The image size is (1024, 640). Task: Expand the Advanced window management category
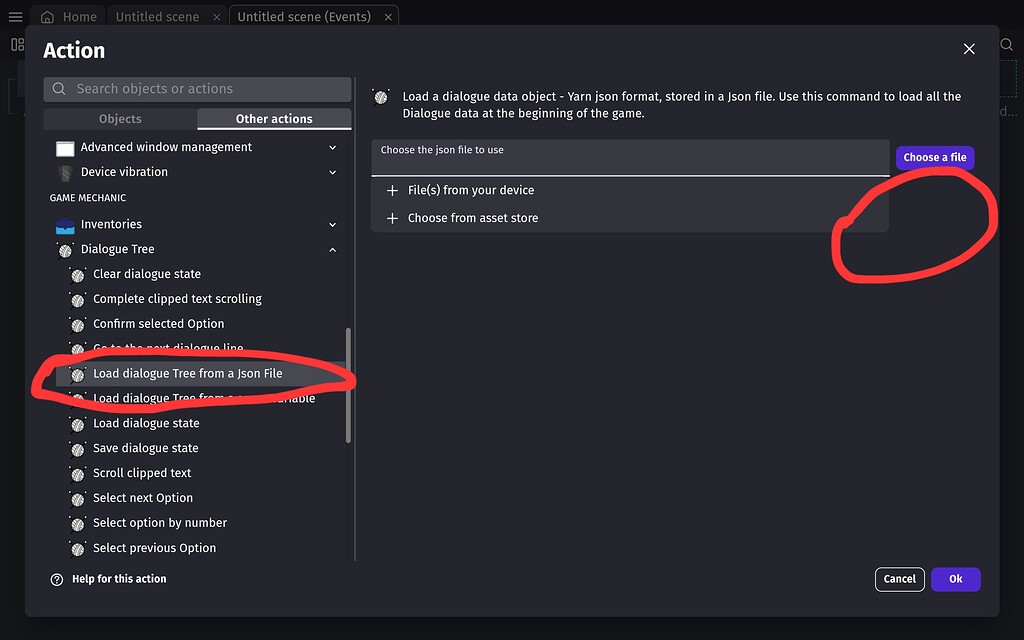pyautogui.click(x=332, y=147)
